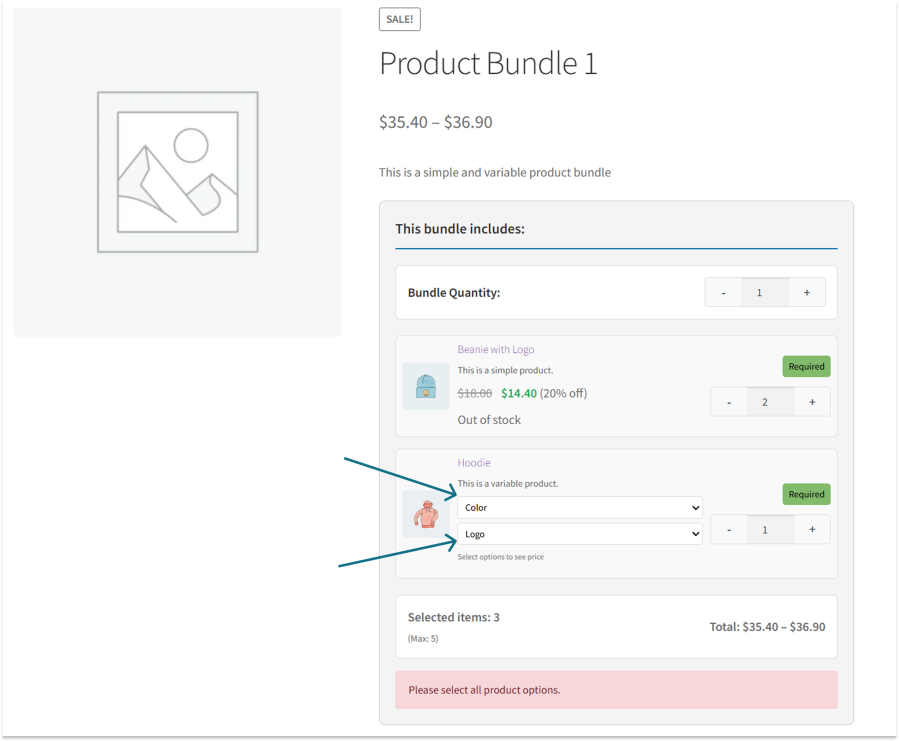
Task: Decrease Bundle Quantity with minus button
Action: coord(723,292)
